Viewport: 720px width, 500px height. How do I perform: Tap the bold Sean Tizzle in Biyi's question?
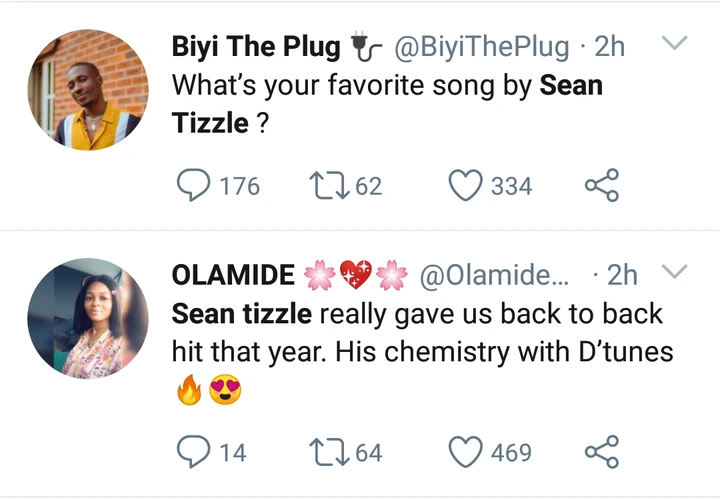[571, 86]
